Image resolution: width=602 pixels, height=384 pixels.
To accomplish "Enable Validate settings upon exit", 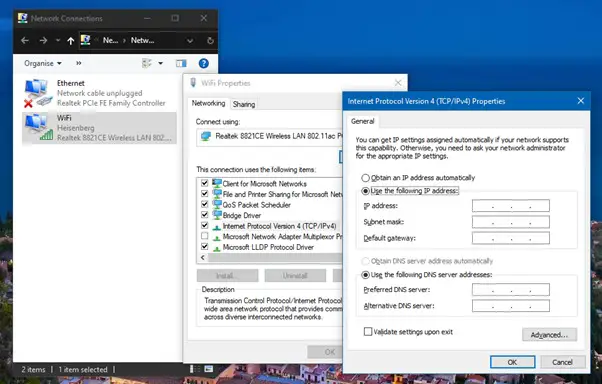I will tap(368, 331).
